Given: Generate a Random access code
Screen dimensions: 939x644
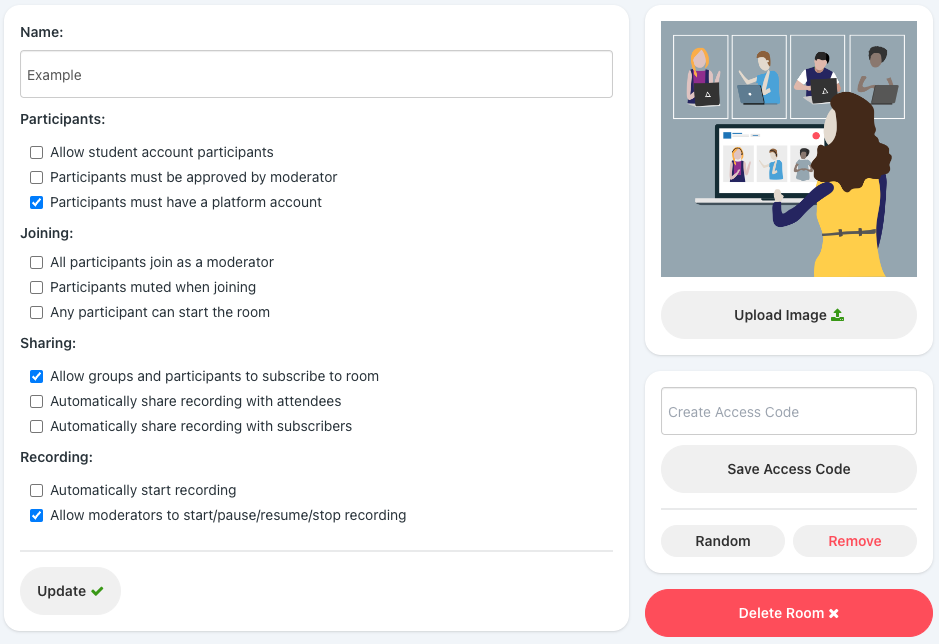Looking at the screenshot, I should pos(723,541).
